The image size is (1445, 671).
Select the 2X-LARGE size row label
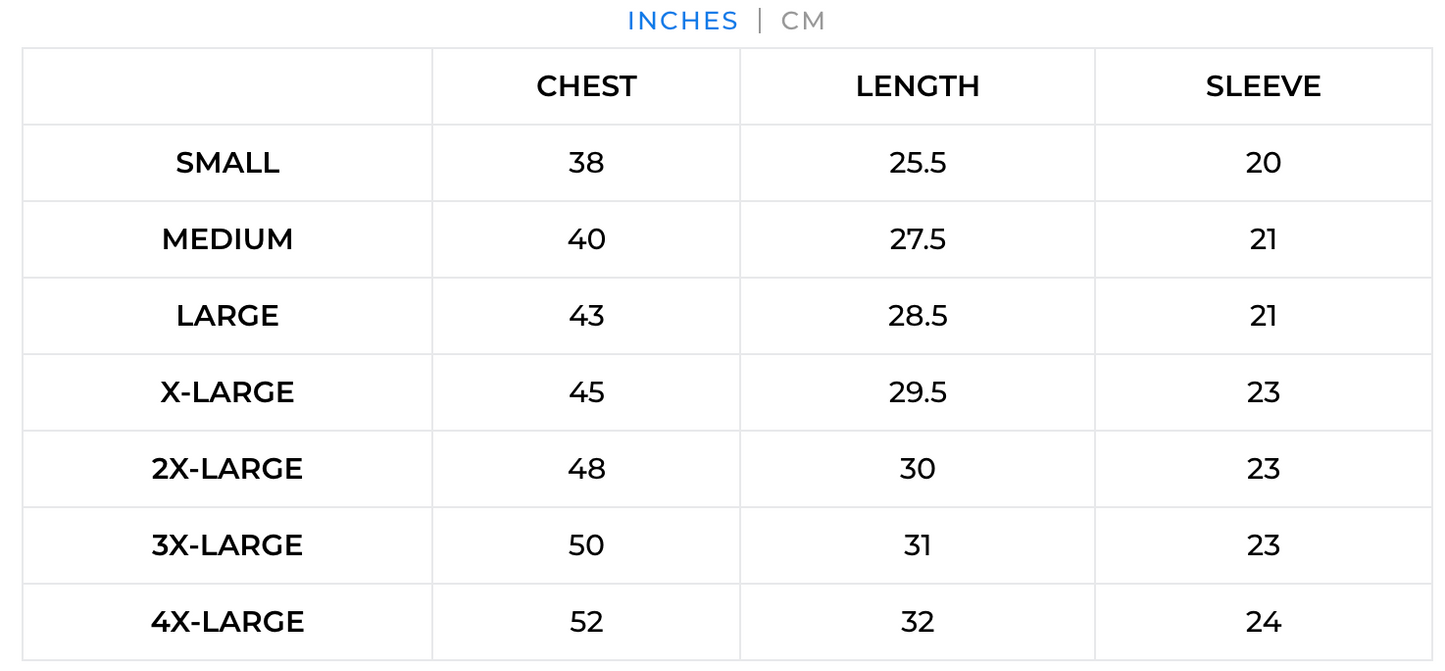click(228, 469)
